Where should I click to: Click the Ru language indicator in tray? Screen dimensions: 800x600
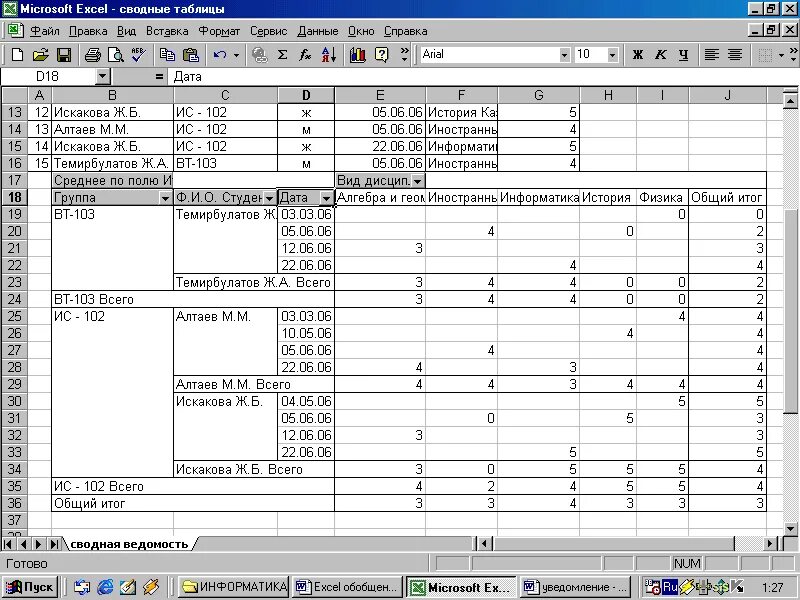tap(669, 587)
